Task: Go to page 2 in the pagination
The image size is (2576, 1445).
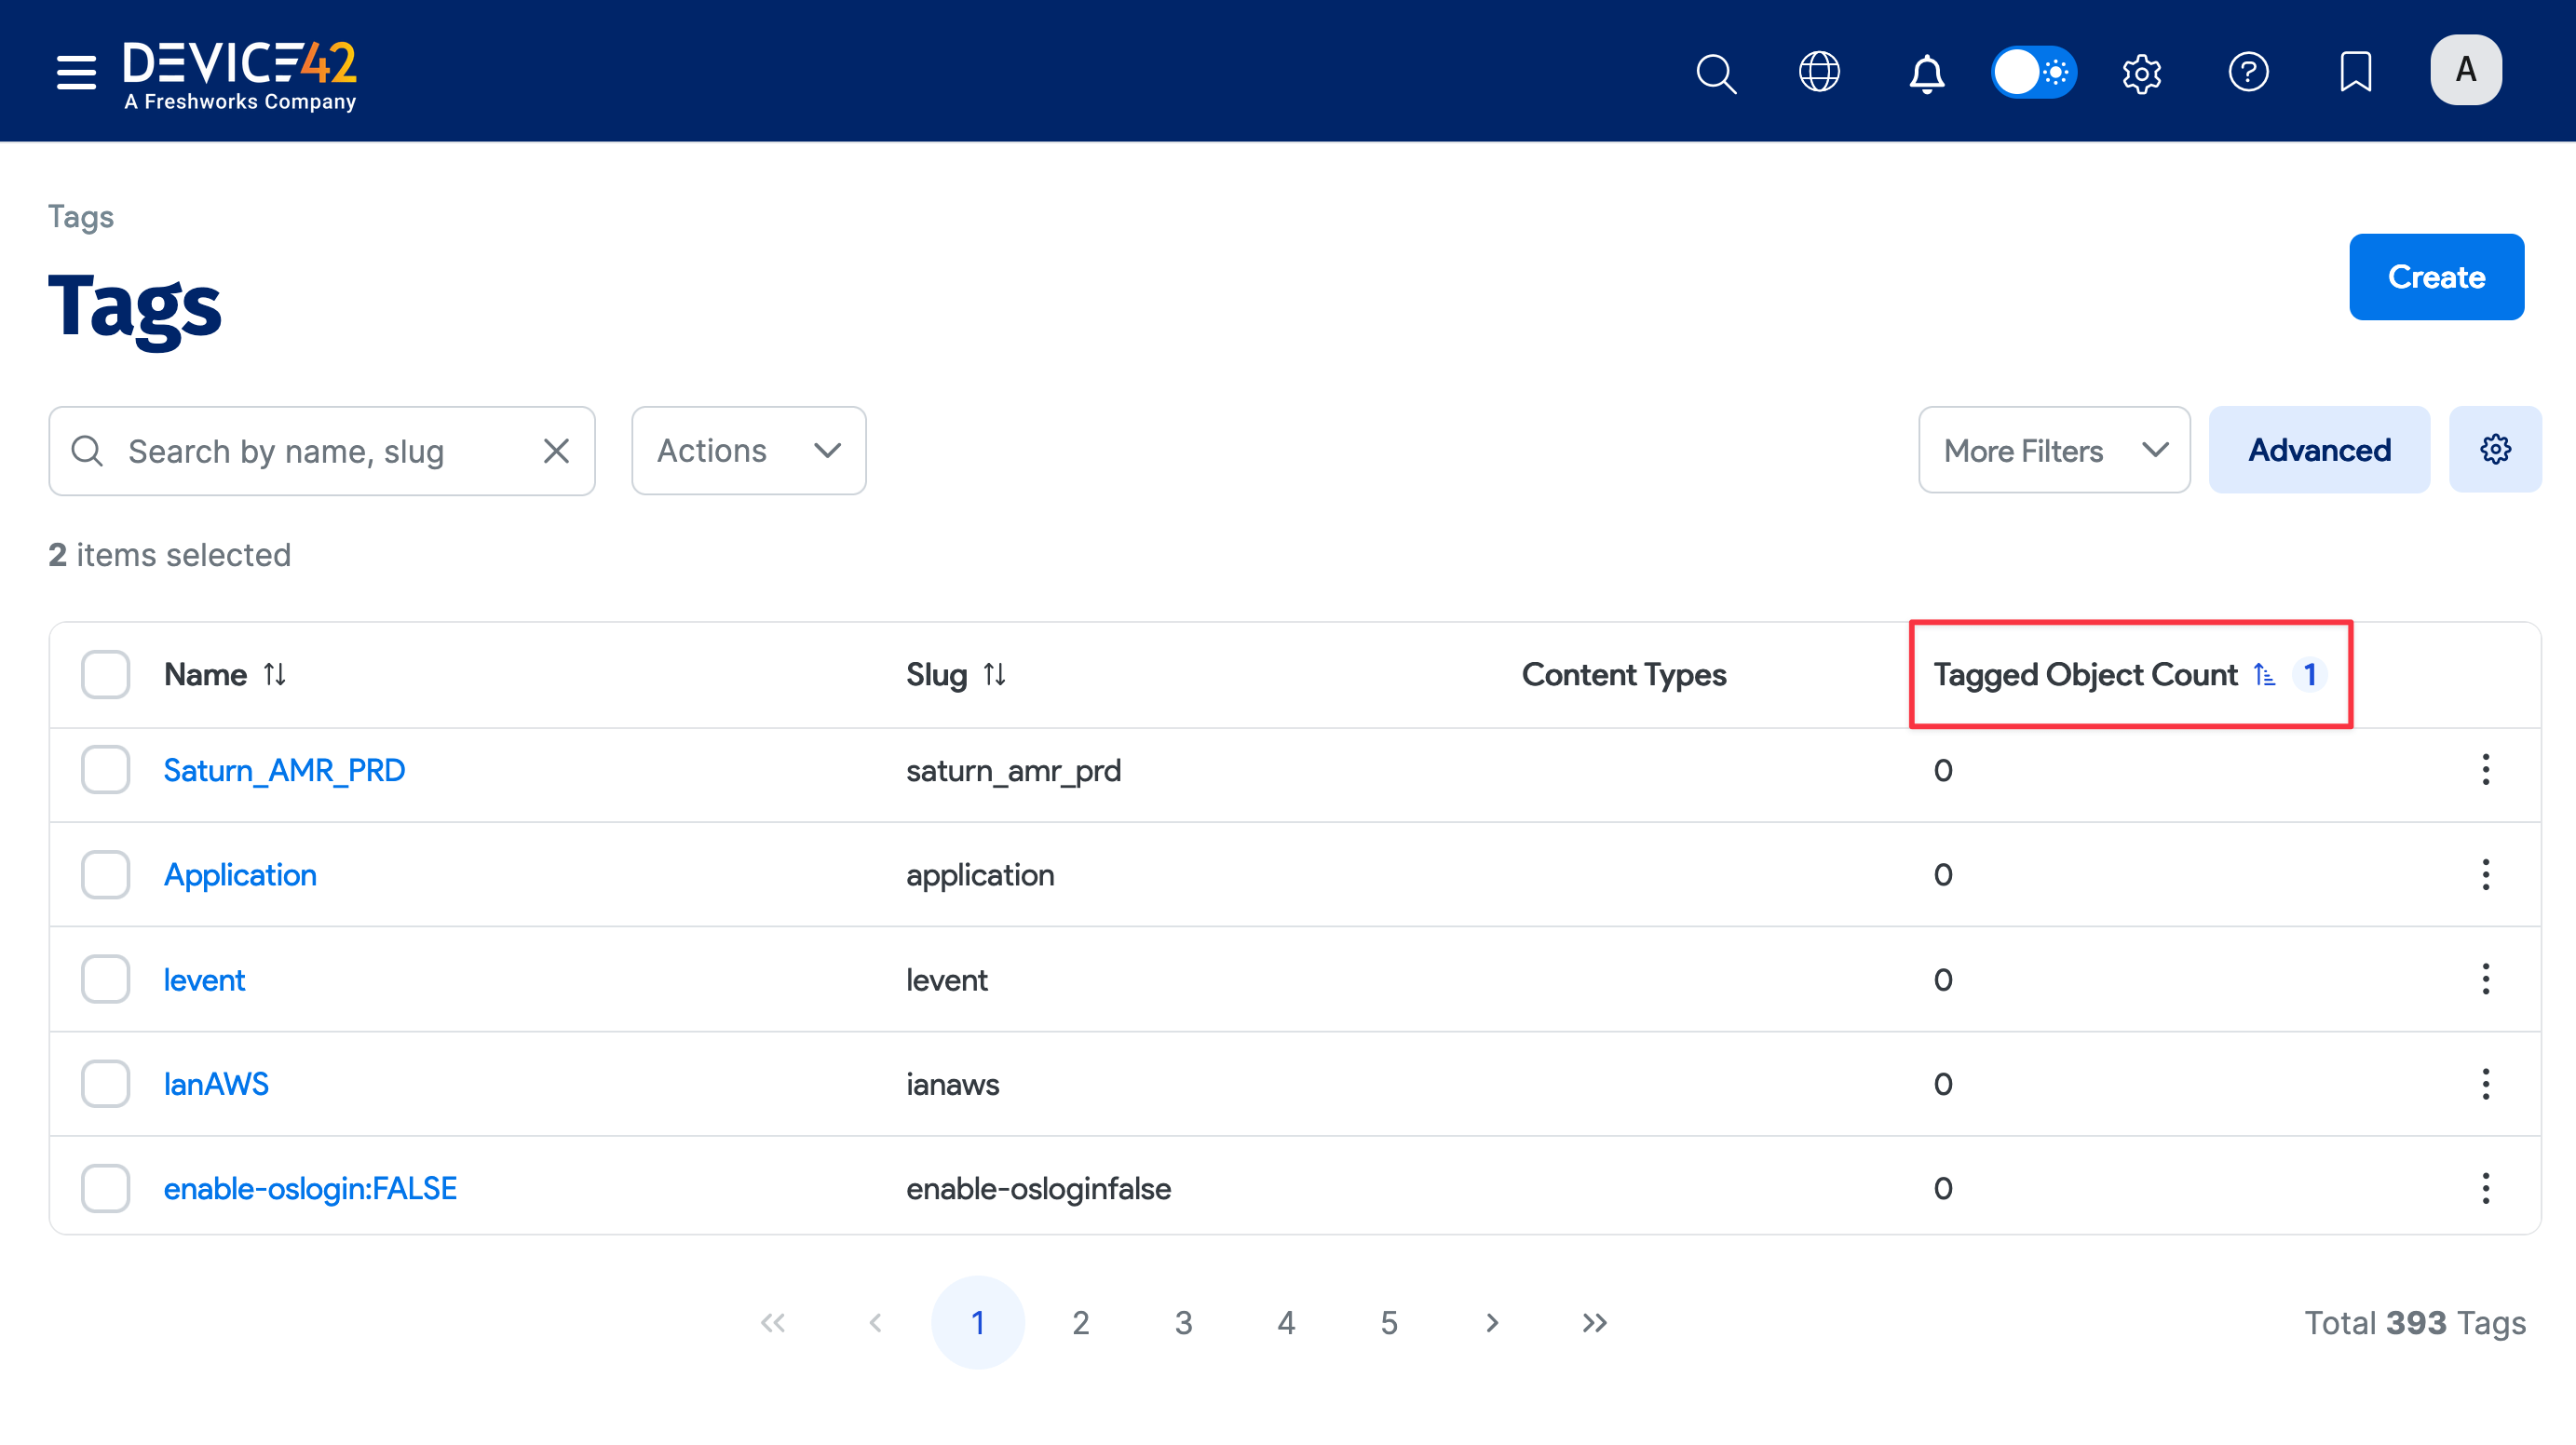Action: click(1081, 1321)
